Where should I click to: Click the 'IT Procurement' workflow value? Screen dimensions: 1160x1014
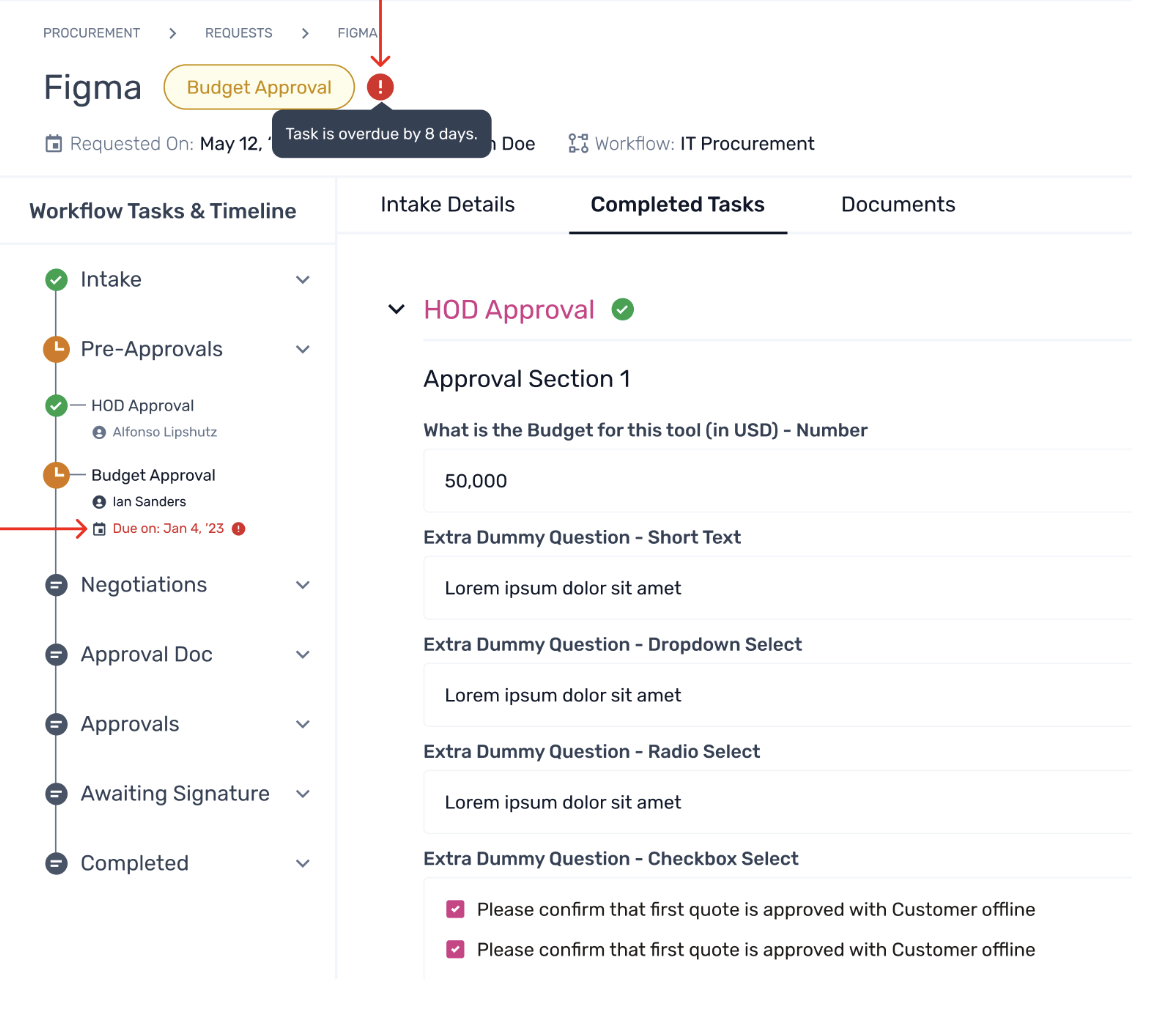click(x=747, y=143)
